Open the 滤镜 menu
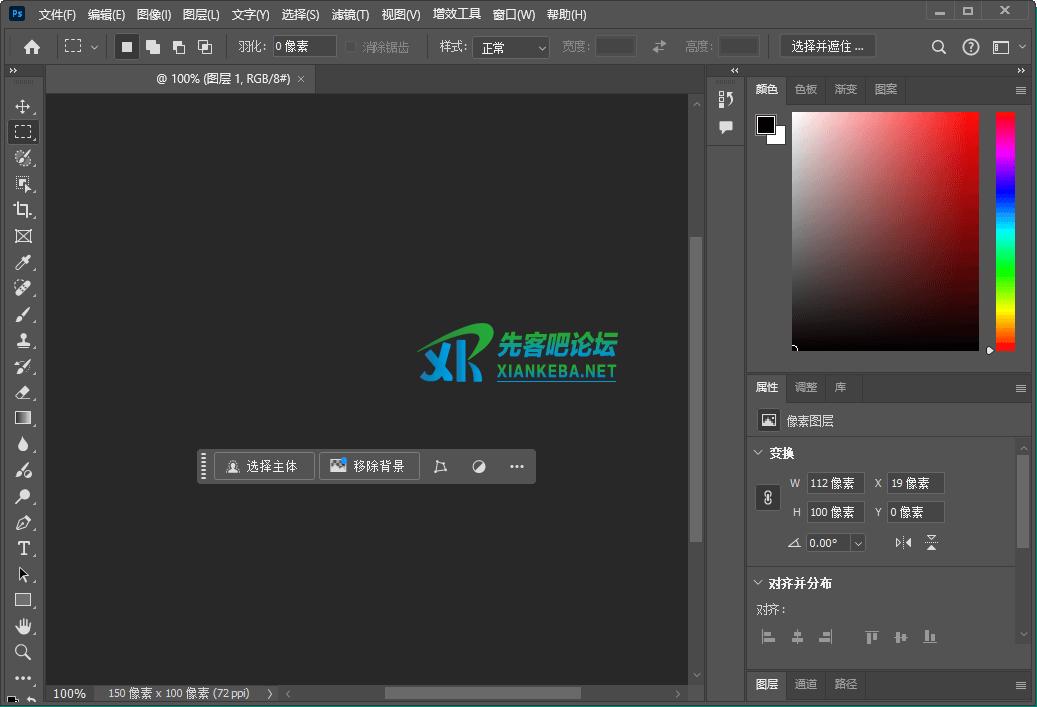The width and height of the screenshot is (1037, 707). [349, 14]
